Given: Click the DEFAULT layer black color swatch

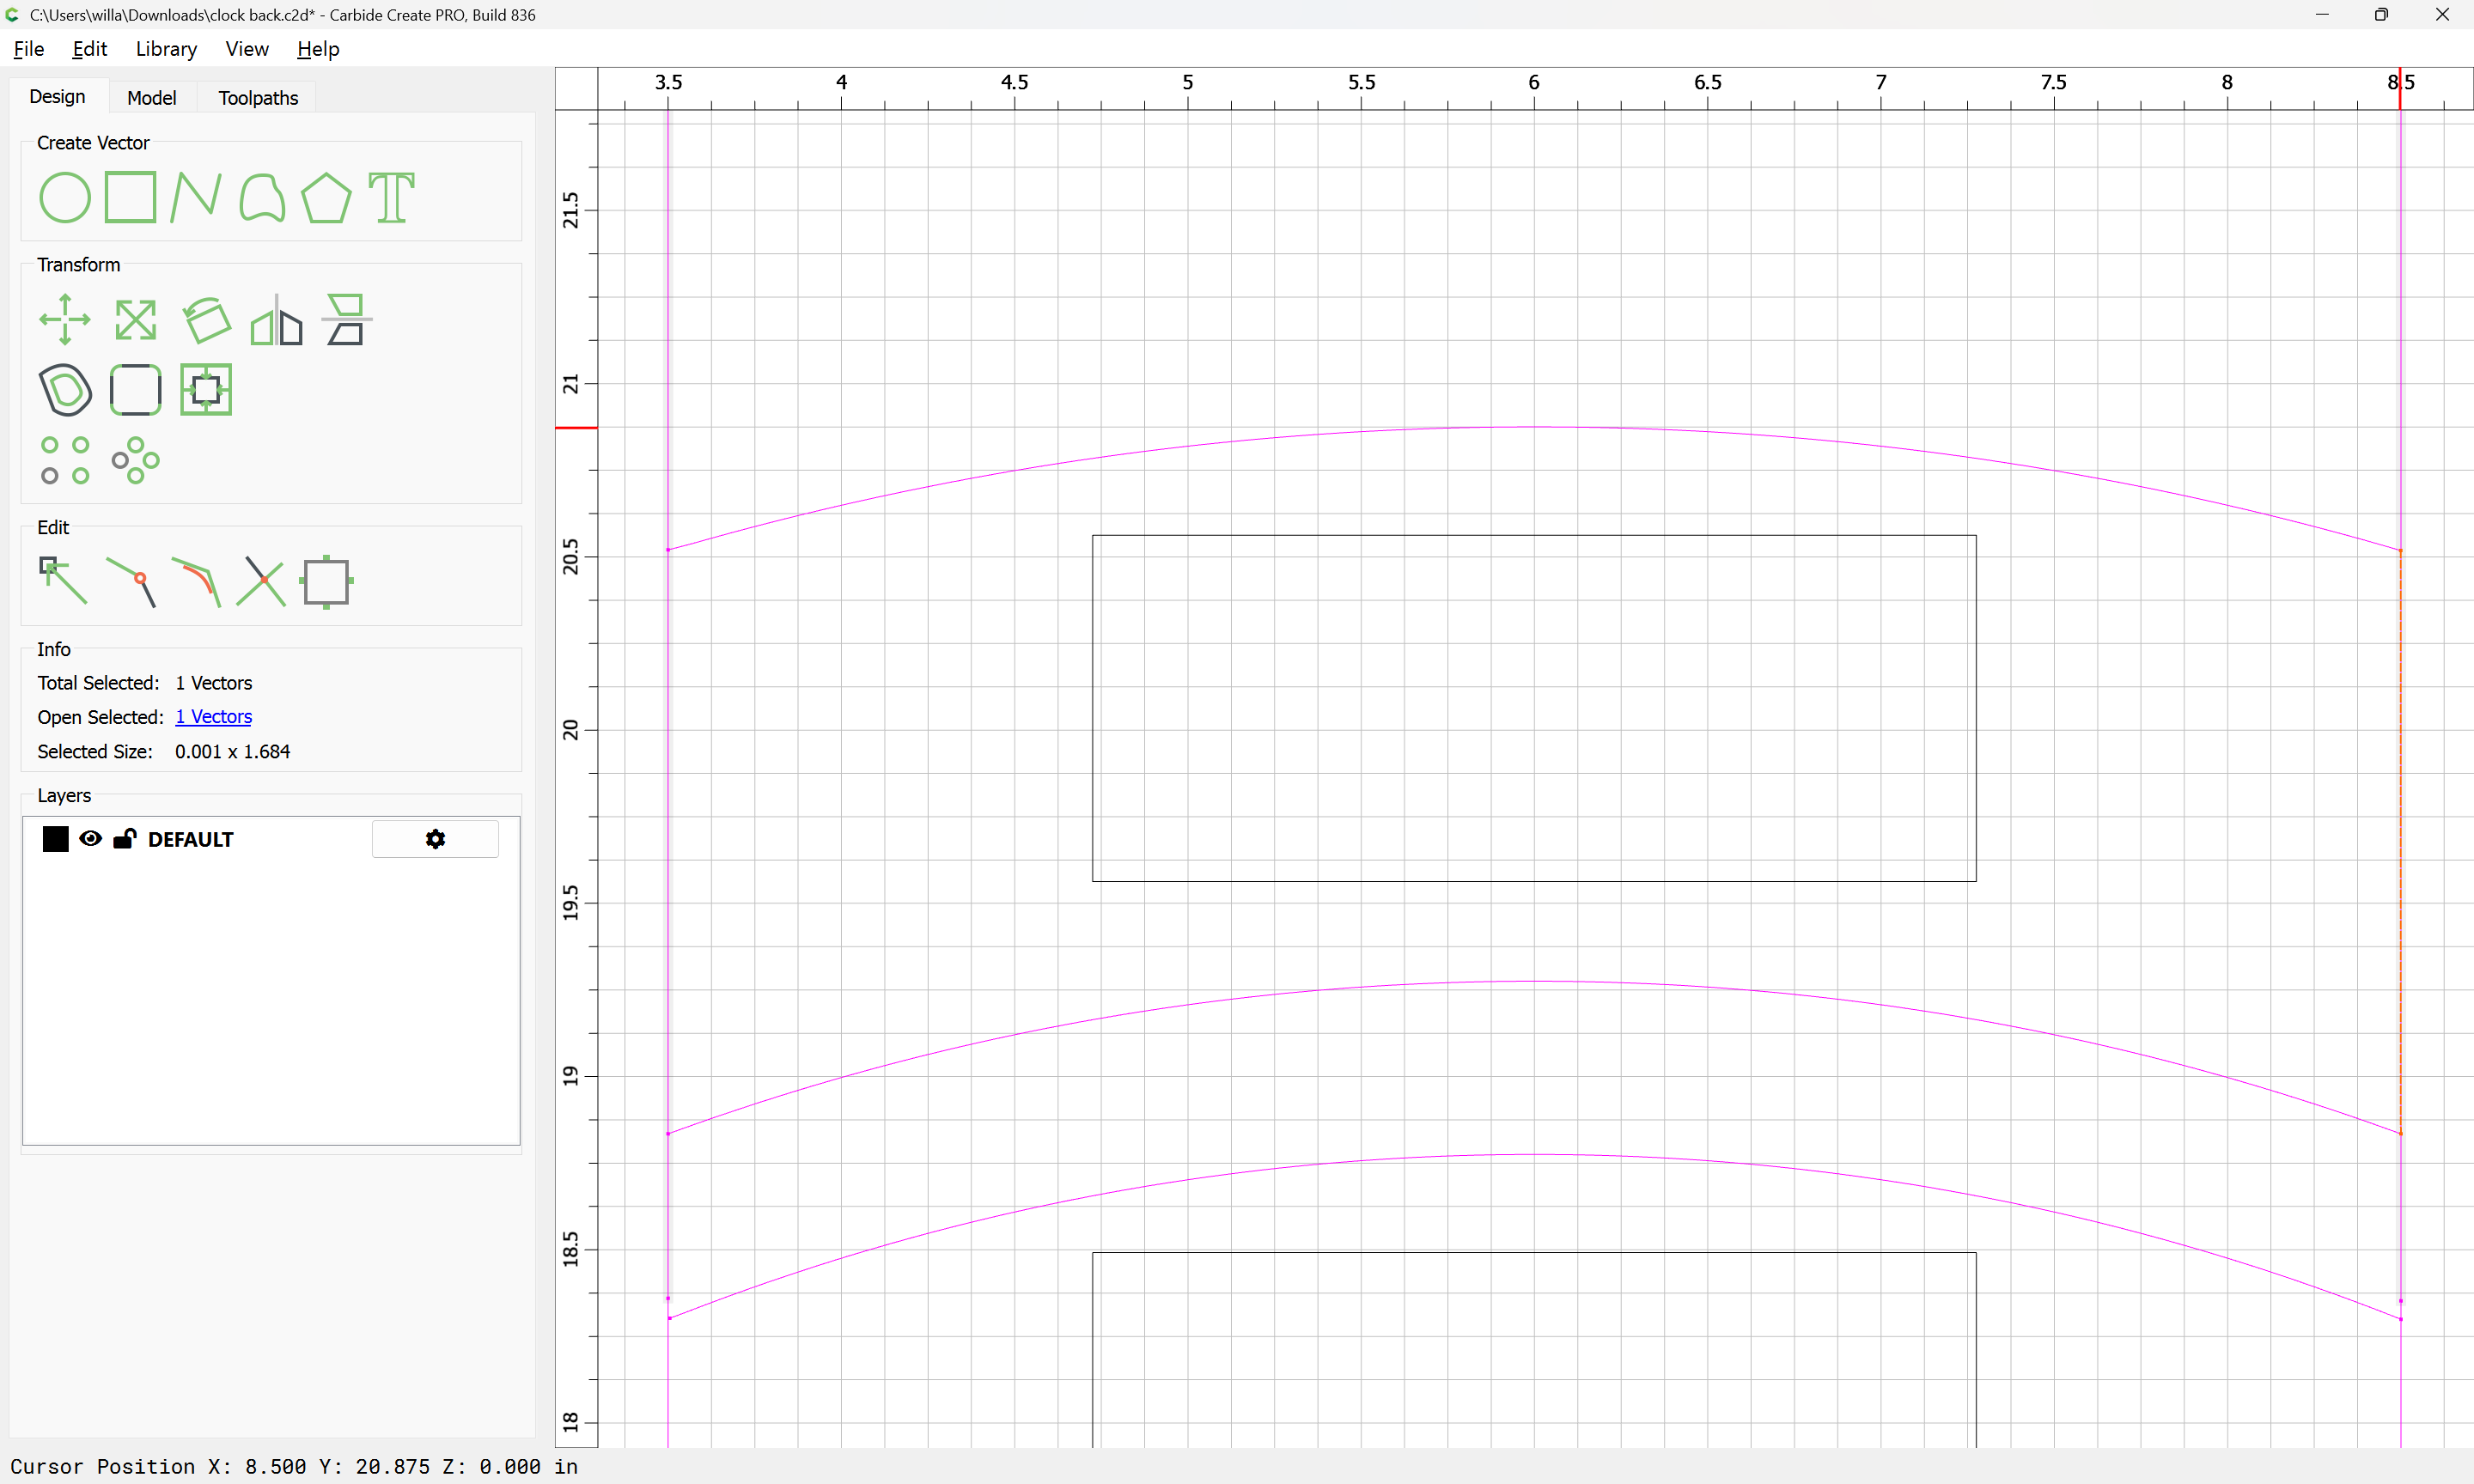Looking at the screenshot, I should pyautogui.click(x=56, y=839).
